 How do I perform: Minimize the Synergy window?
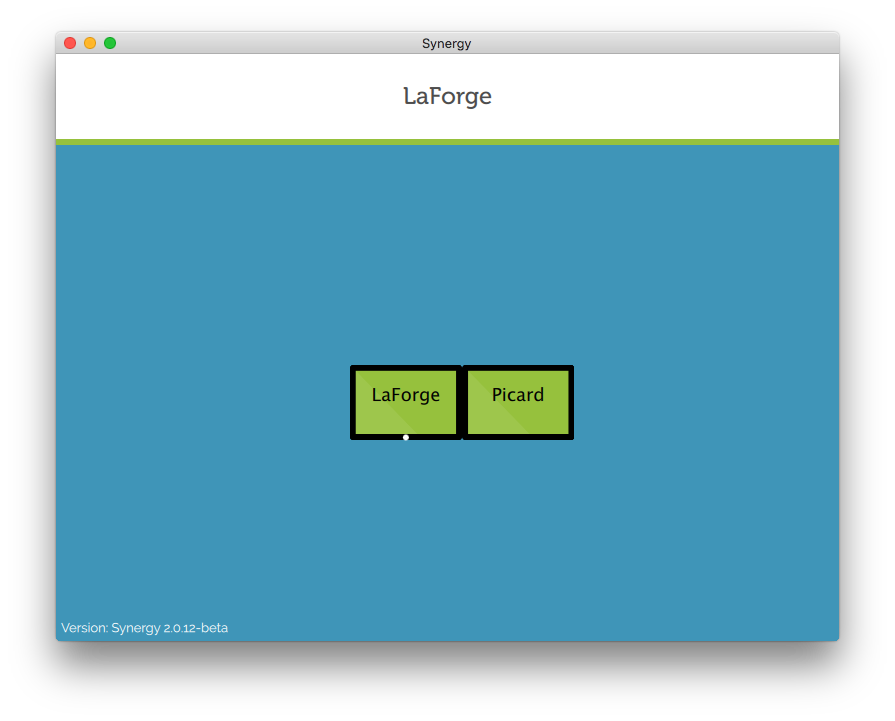point(90,43)
